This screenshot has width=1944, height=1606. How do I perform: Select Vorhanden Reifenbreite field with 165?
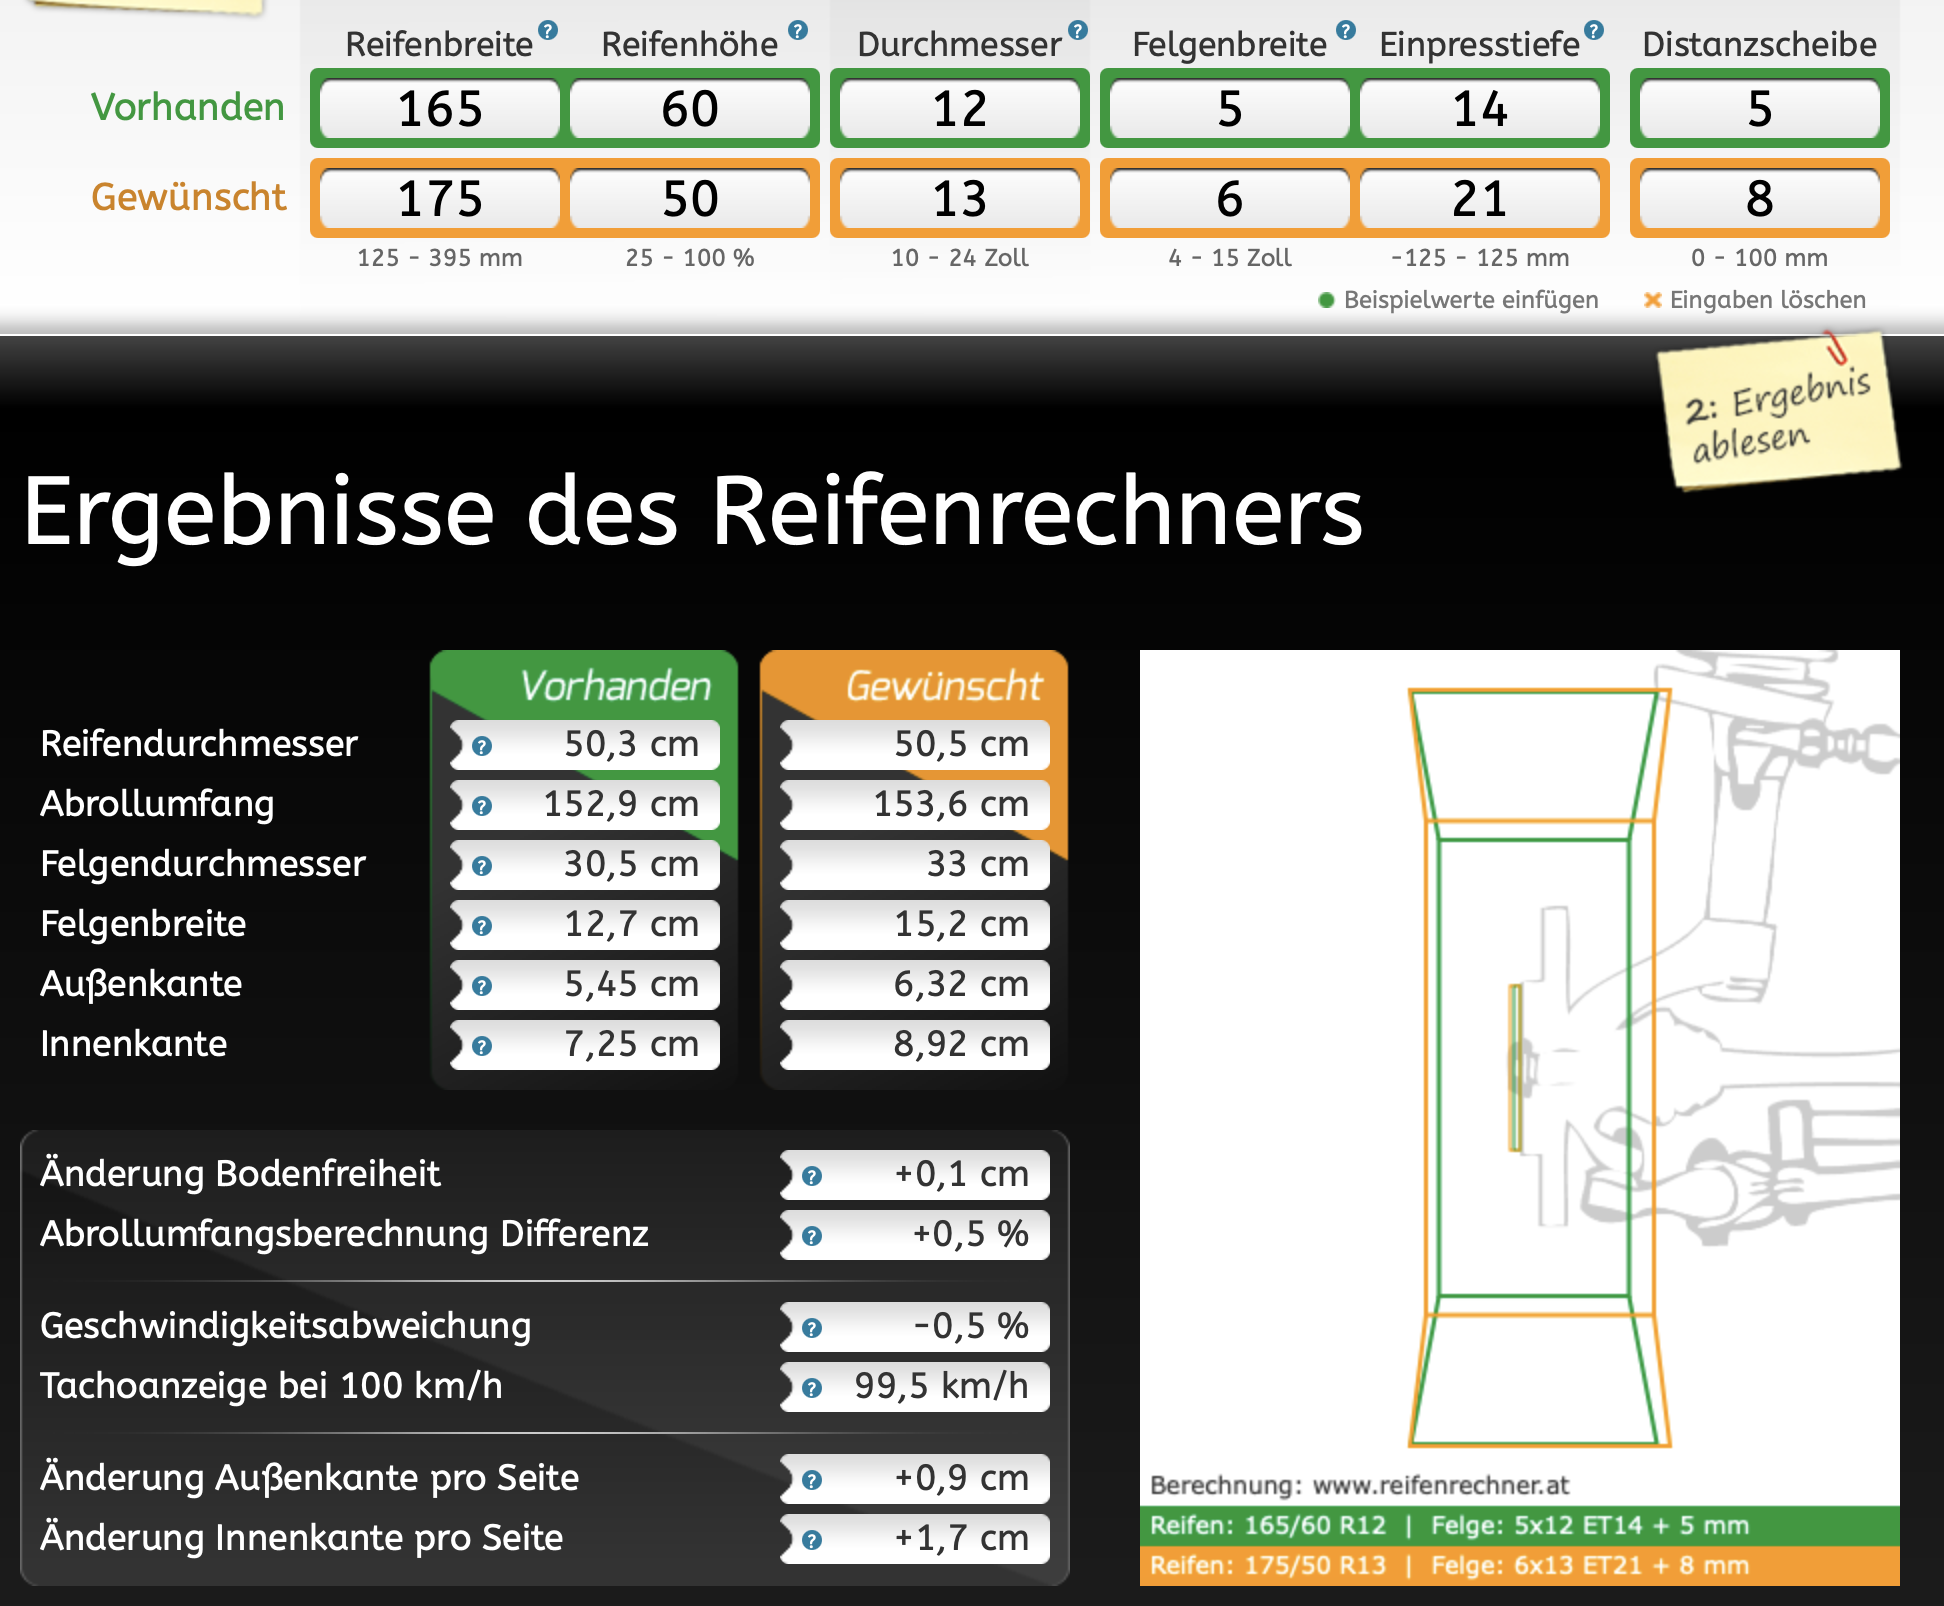(x=440, y=108)
